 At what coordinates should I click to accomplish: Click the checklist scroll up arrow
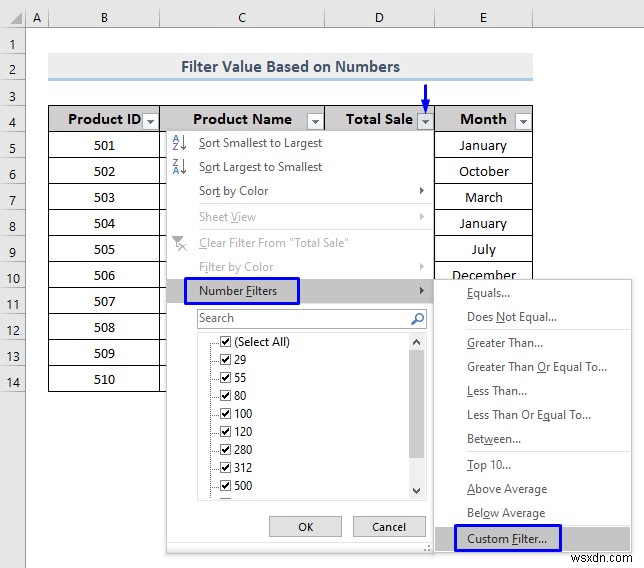coord(416,342)
